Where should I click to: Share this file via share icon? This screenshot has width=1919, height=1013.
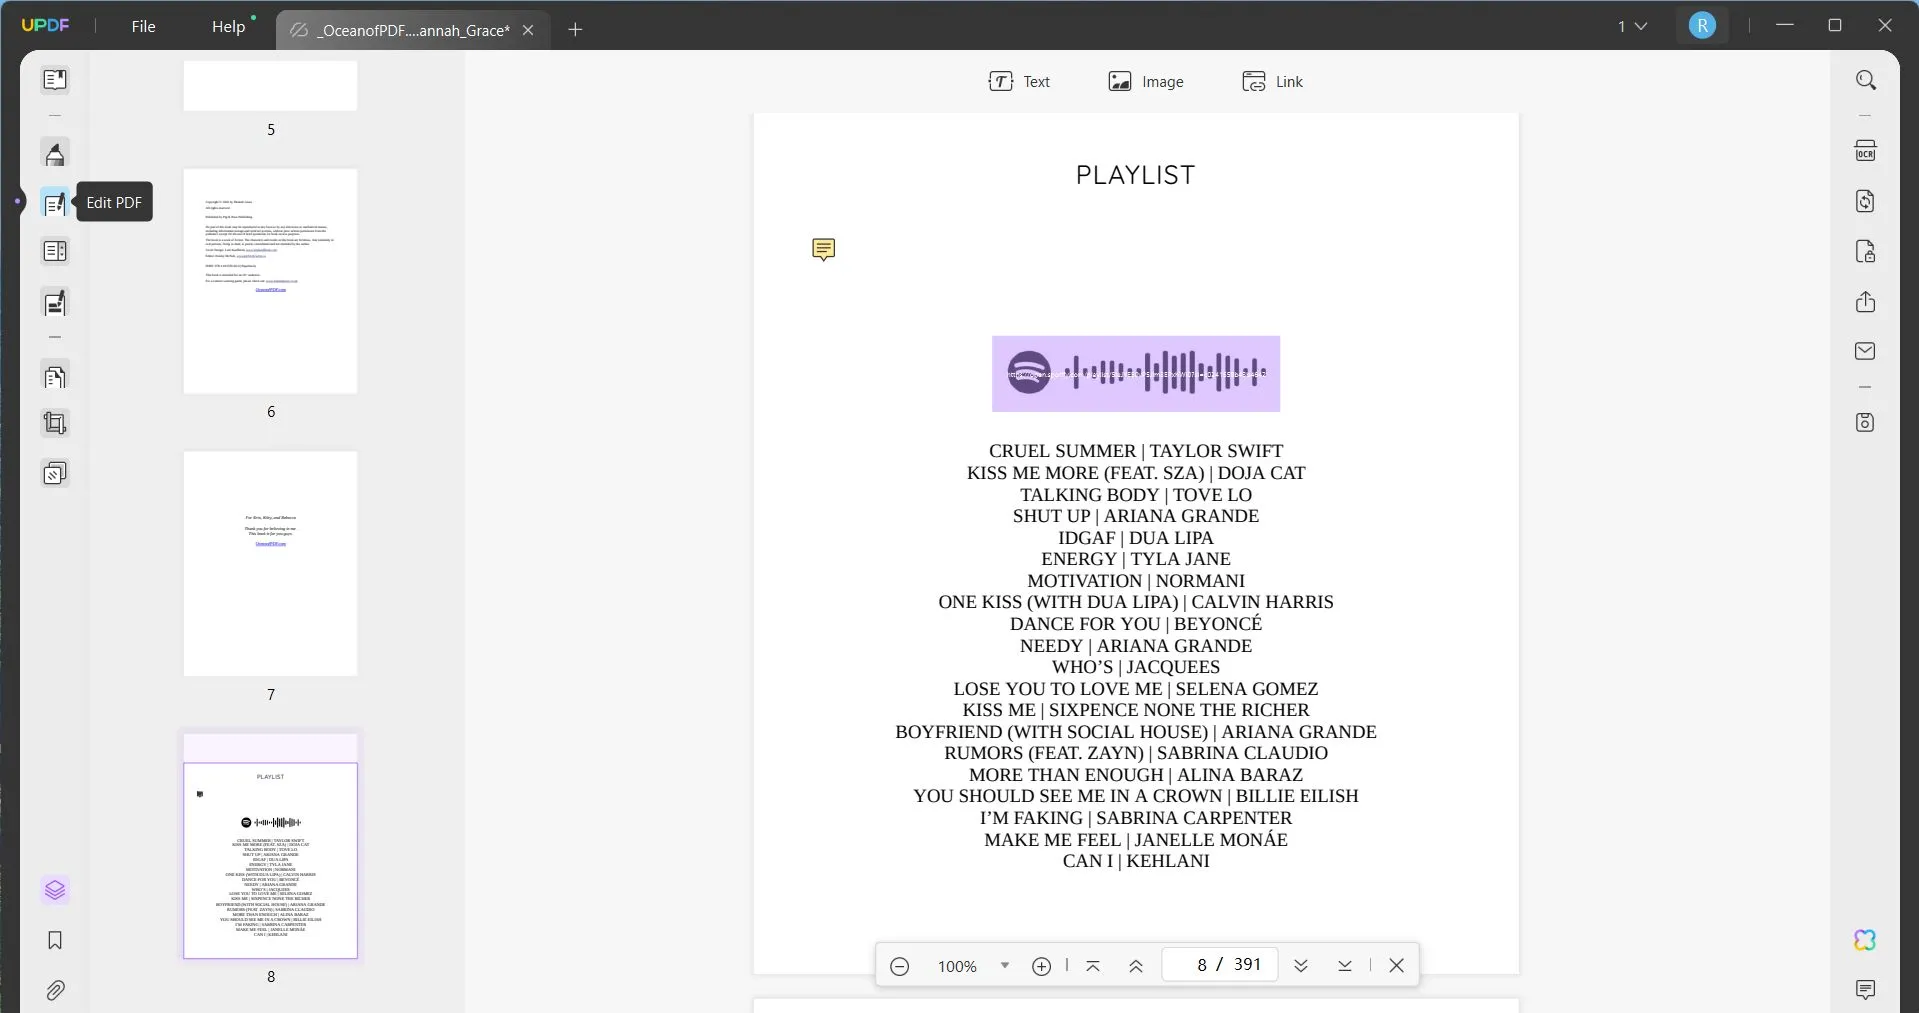pyautogui.click(x=1866, y=302)
